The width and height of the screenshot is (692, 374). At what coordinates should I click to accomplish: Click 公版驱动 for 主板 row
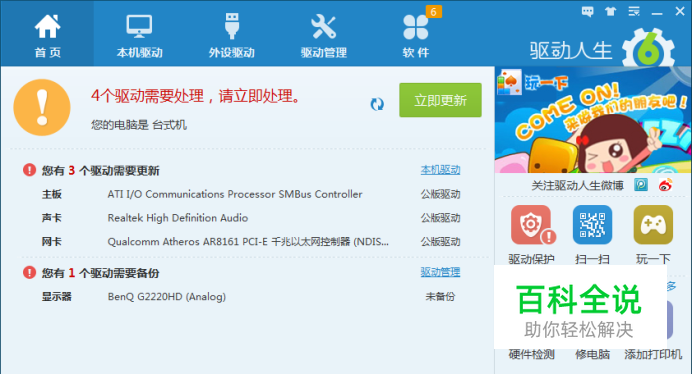(440, 194)
